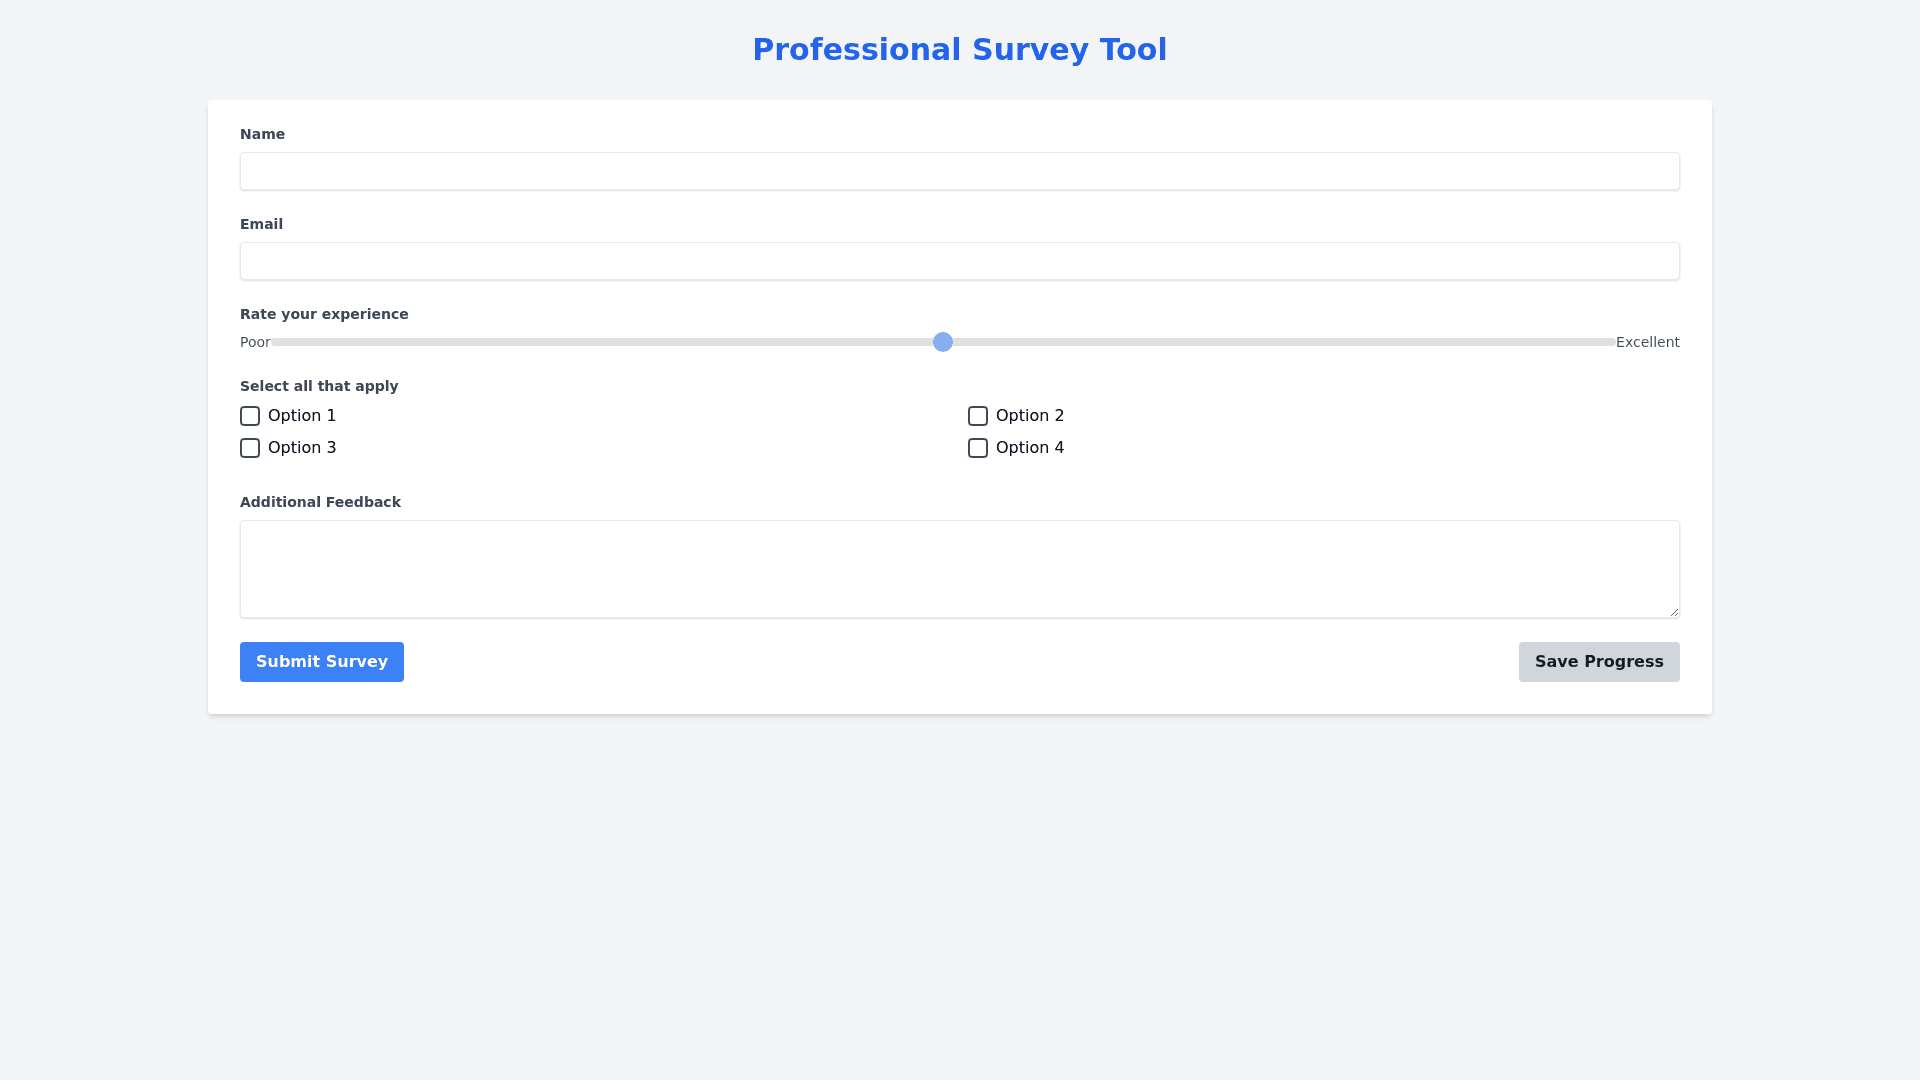Click inside Additional Feedback textarea
The height and width of the screenshot is (1080, 1920).
(x=959, y=569)
